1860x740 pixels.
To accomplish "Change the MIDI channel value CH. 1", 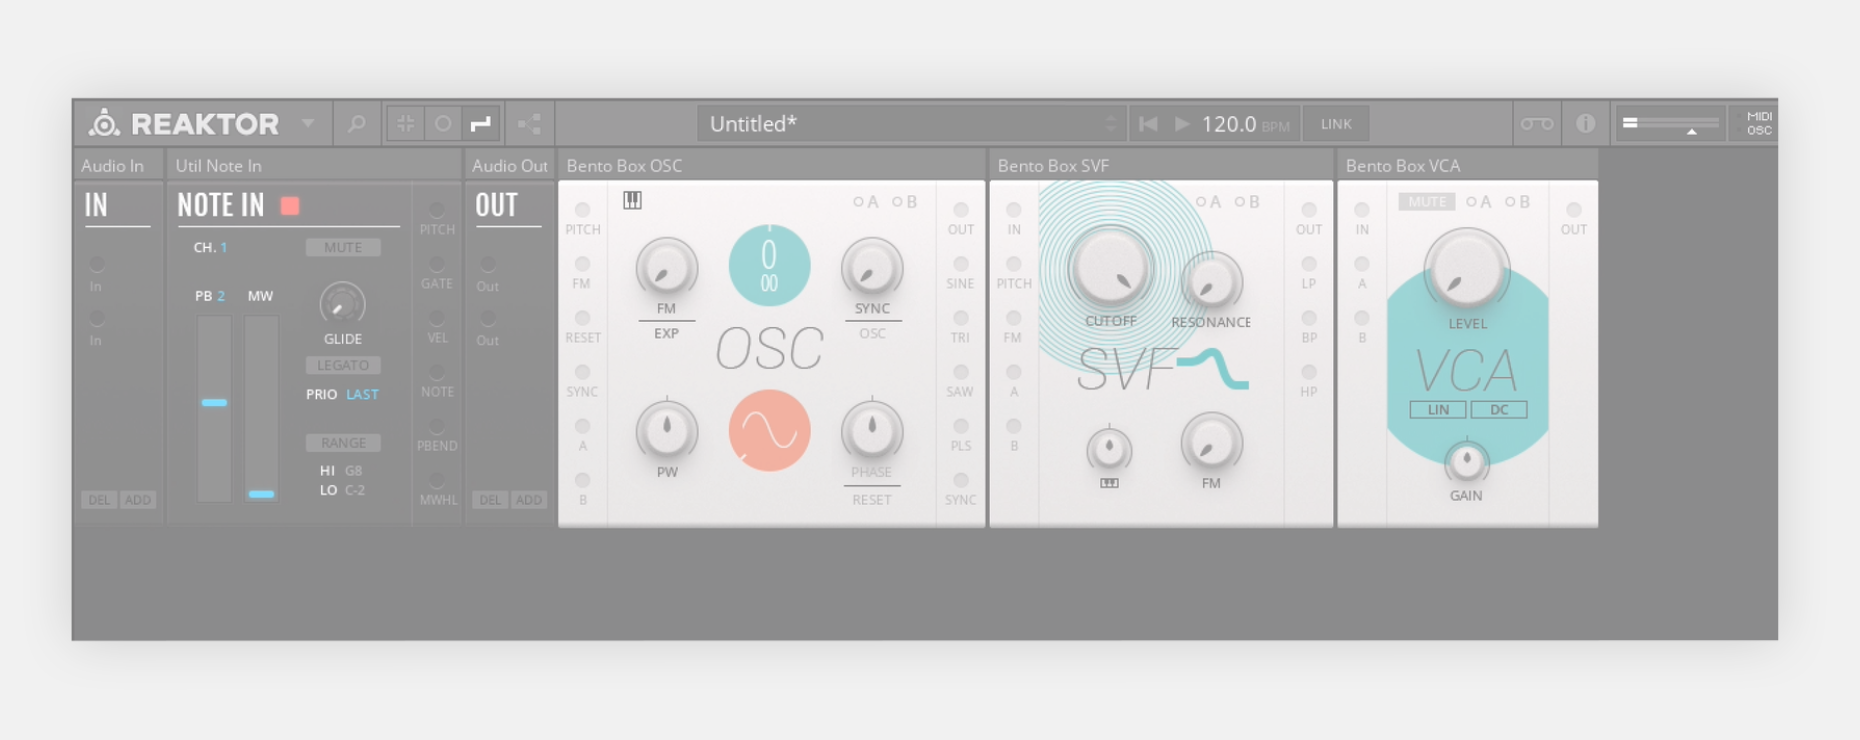I will pyautogui.click(x=224, y=248).
